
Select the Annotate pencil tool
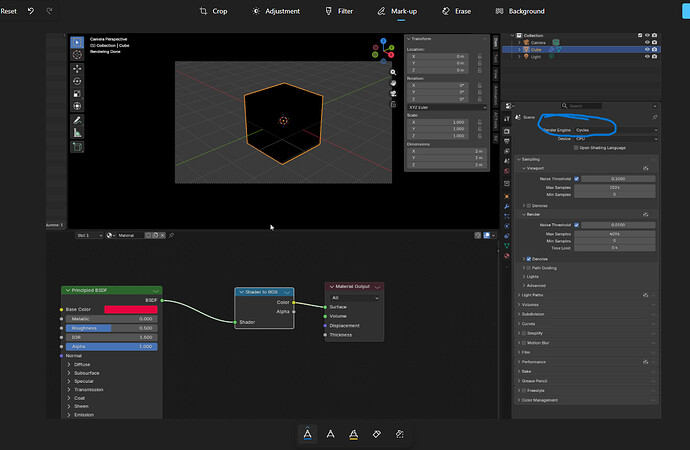[x=77, y=120]
